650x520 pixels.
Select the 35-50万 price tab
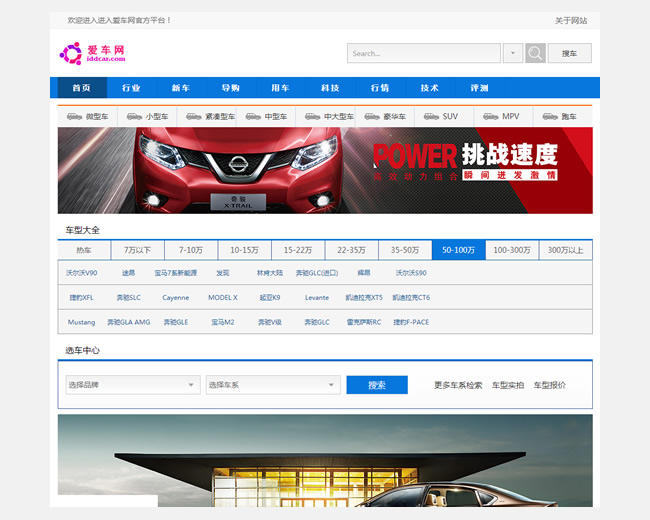pos(405,250)
